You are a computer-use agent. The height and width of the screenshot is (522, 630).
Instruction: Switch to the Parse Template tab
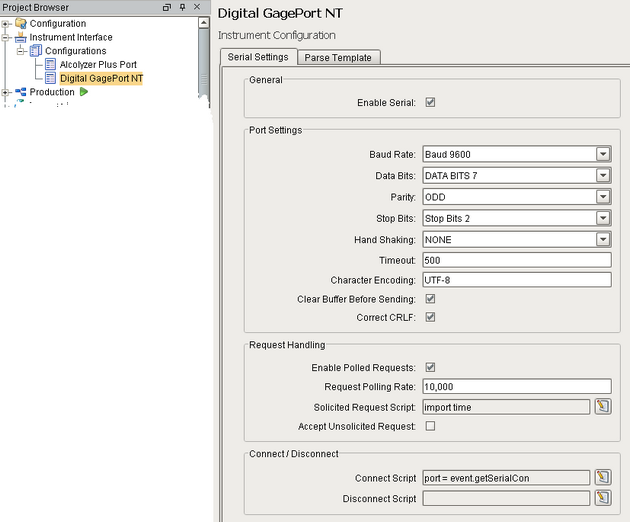[338, 57]
